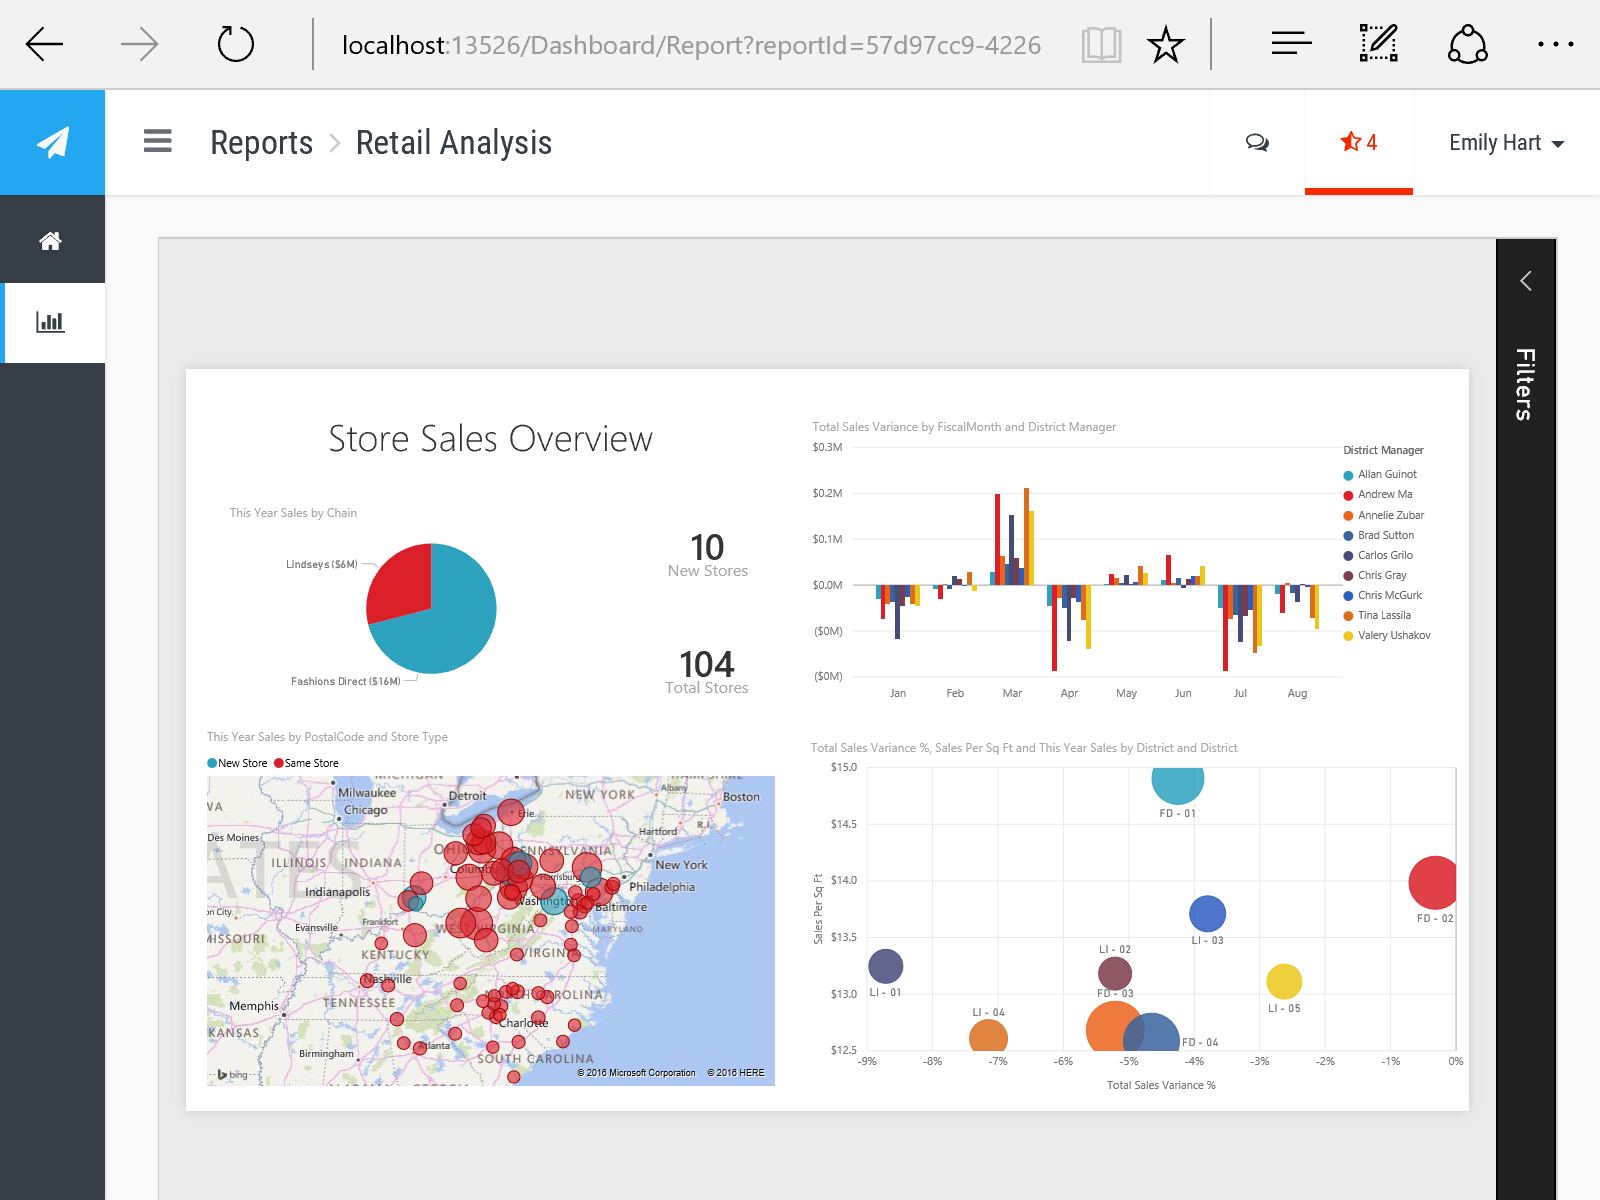Click the Retail Analysis report title
Screen dimensions: 1600x1200
tap(453, 142)
